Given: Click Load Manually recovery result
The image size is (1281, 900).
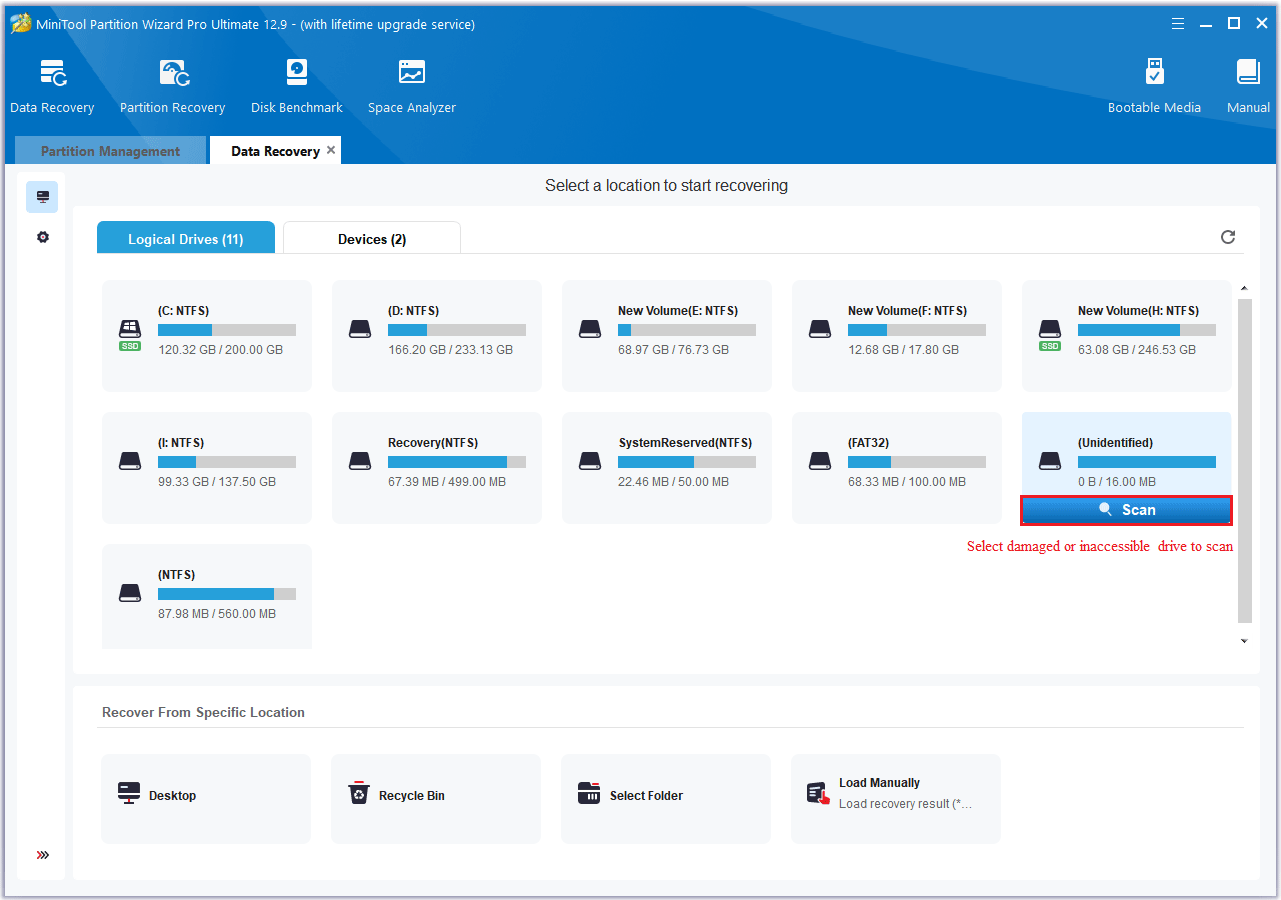Looking at the screenshot, I should (x=896, y=799).
